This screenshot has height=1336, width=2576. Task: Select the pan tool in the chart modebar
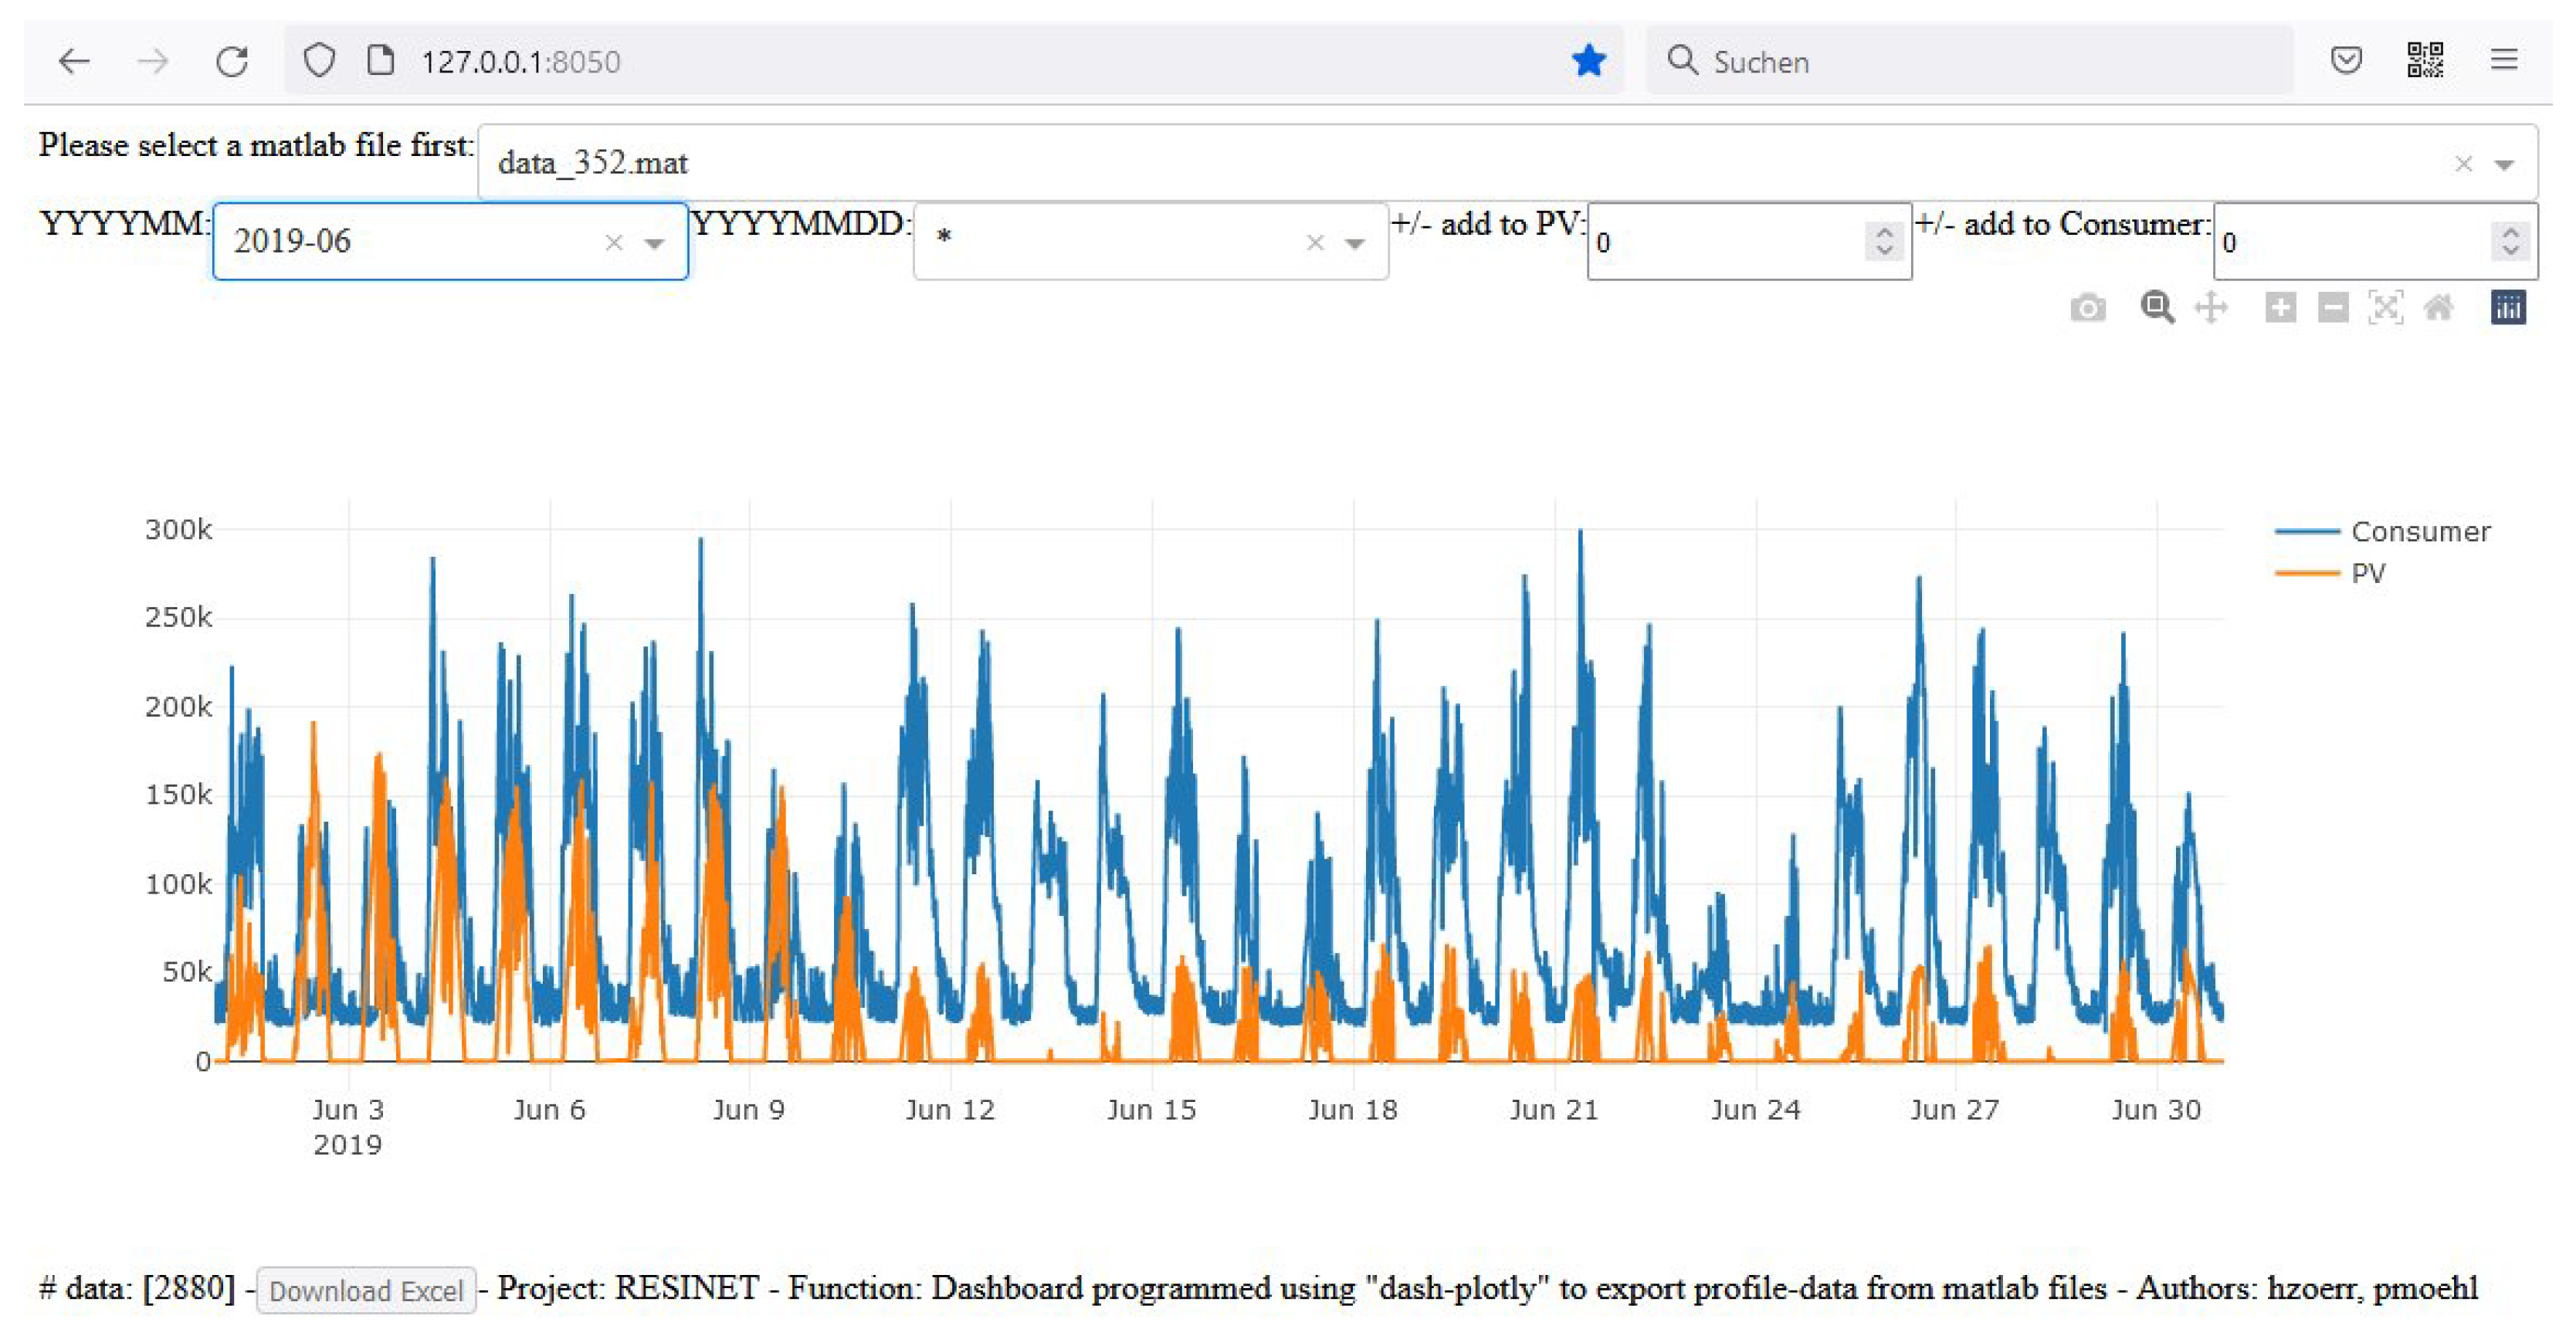click(x=2210, y=308)
